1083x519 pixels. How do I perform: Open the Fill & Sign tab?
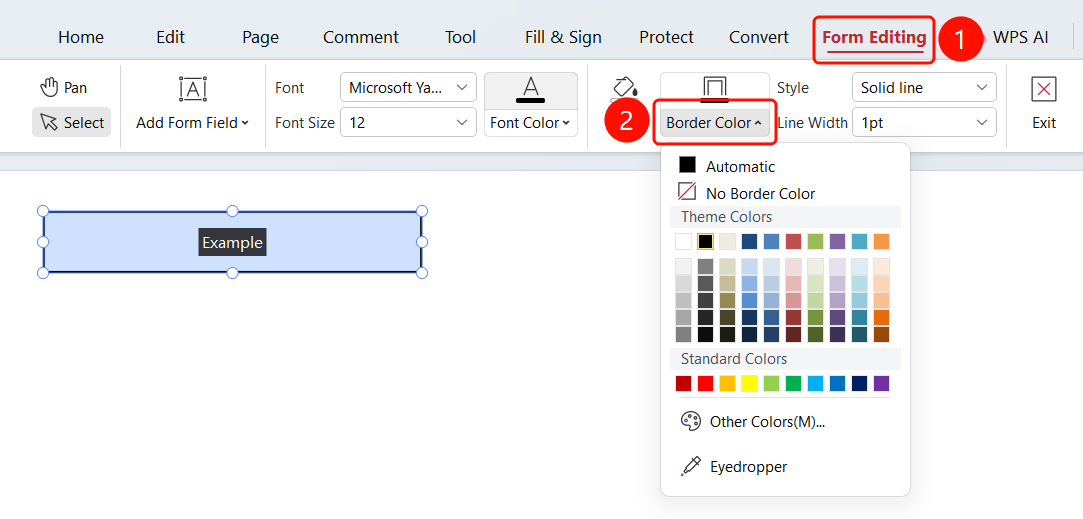click(x=563, y=37)
